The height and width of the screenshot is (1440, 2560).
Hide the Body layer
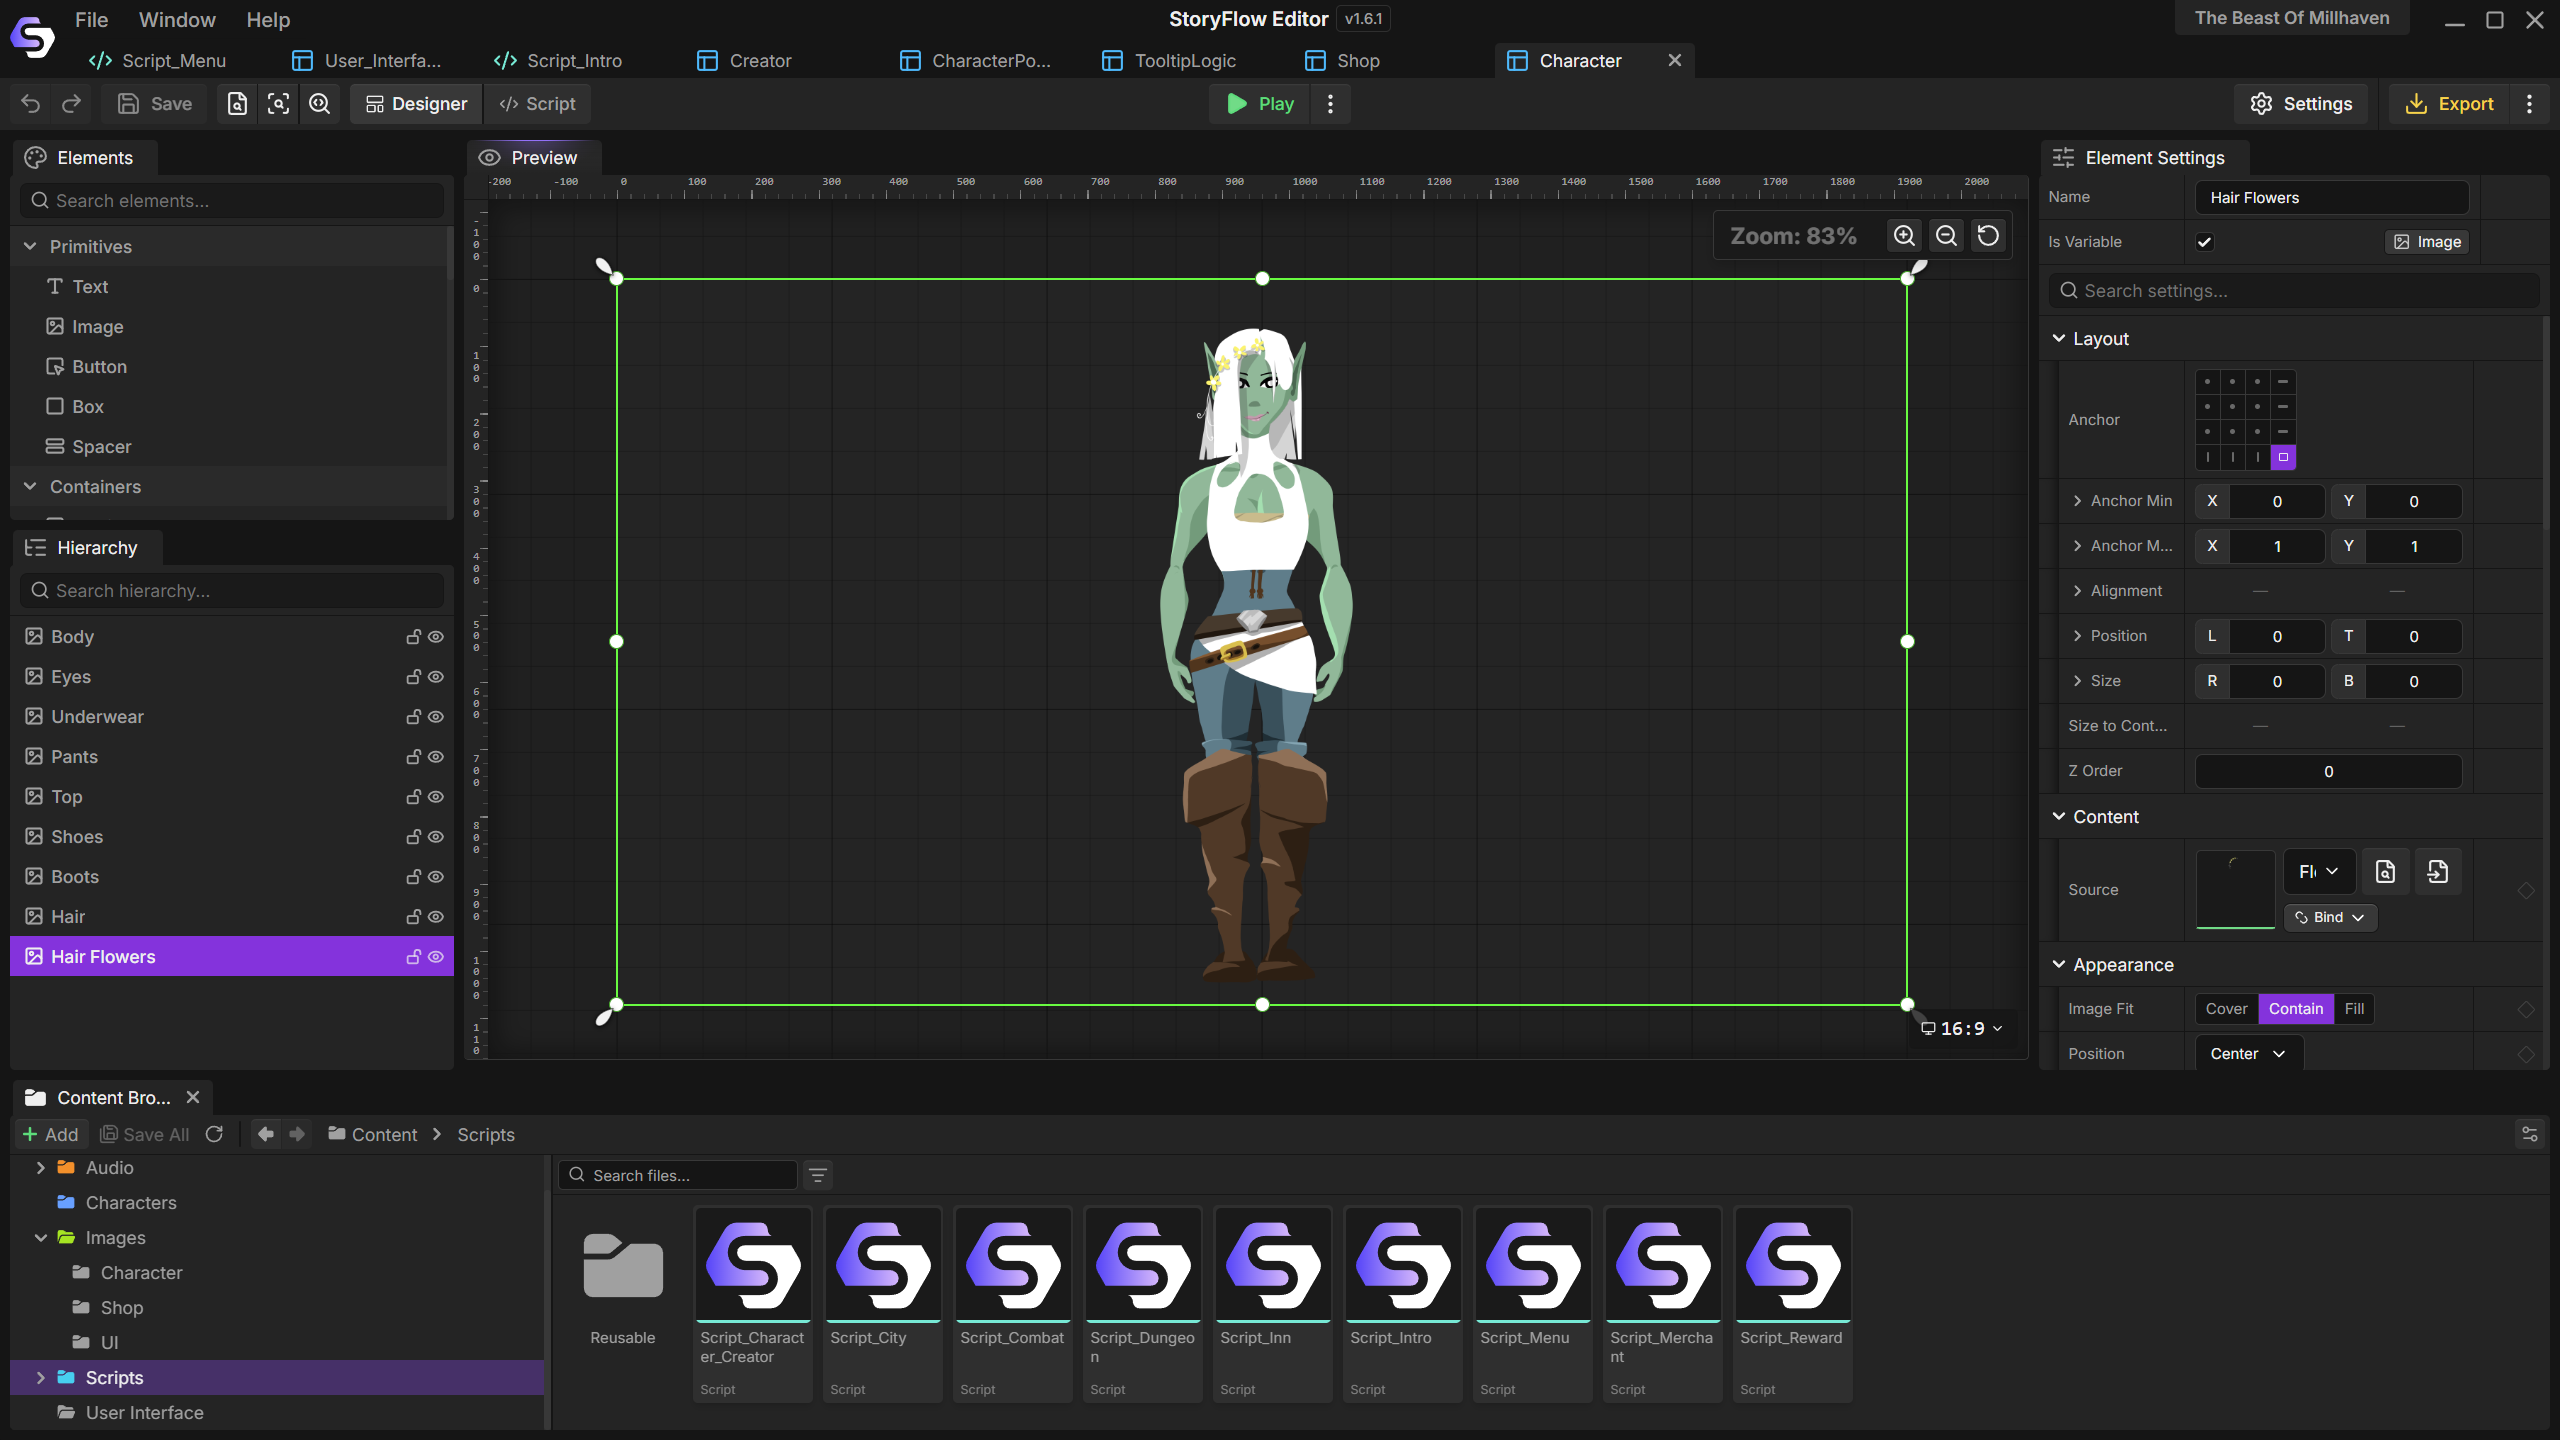tap(436, 637)
